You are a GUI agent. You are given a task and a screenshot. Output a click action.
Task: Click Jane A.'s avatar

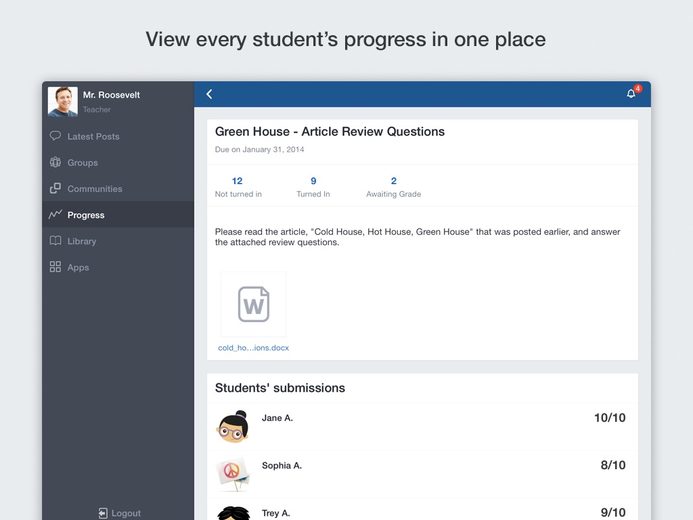click(233, 426)
